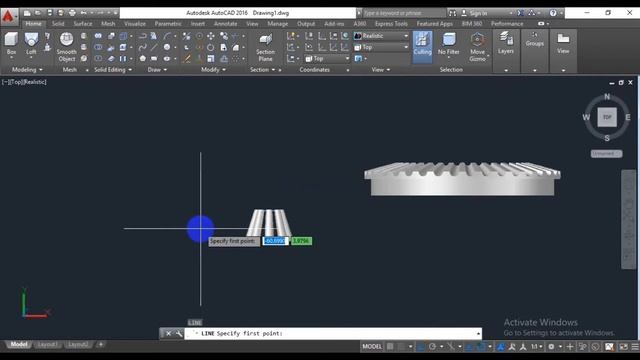Expand the Modify panel
640x360 pixels.
click(x=213, y=70)
